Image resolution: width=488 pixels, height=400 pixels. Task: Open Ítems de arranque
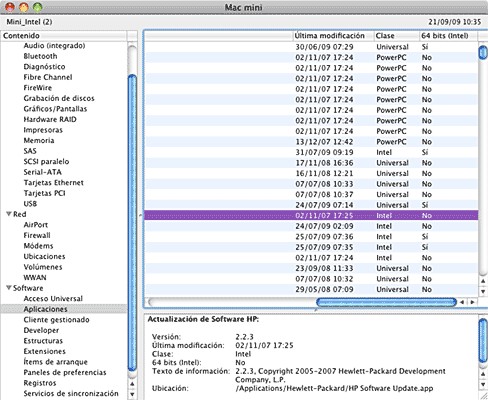56,362
